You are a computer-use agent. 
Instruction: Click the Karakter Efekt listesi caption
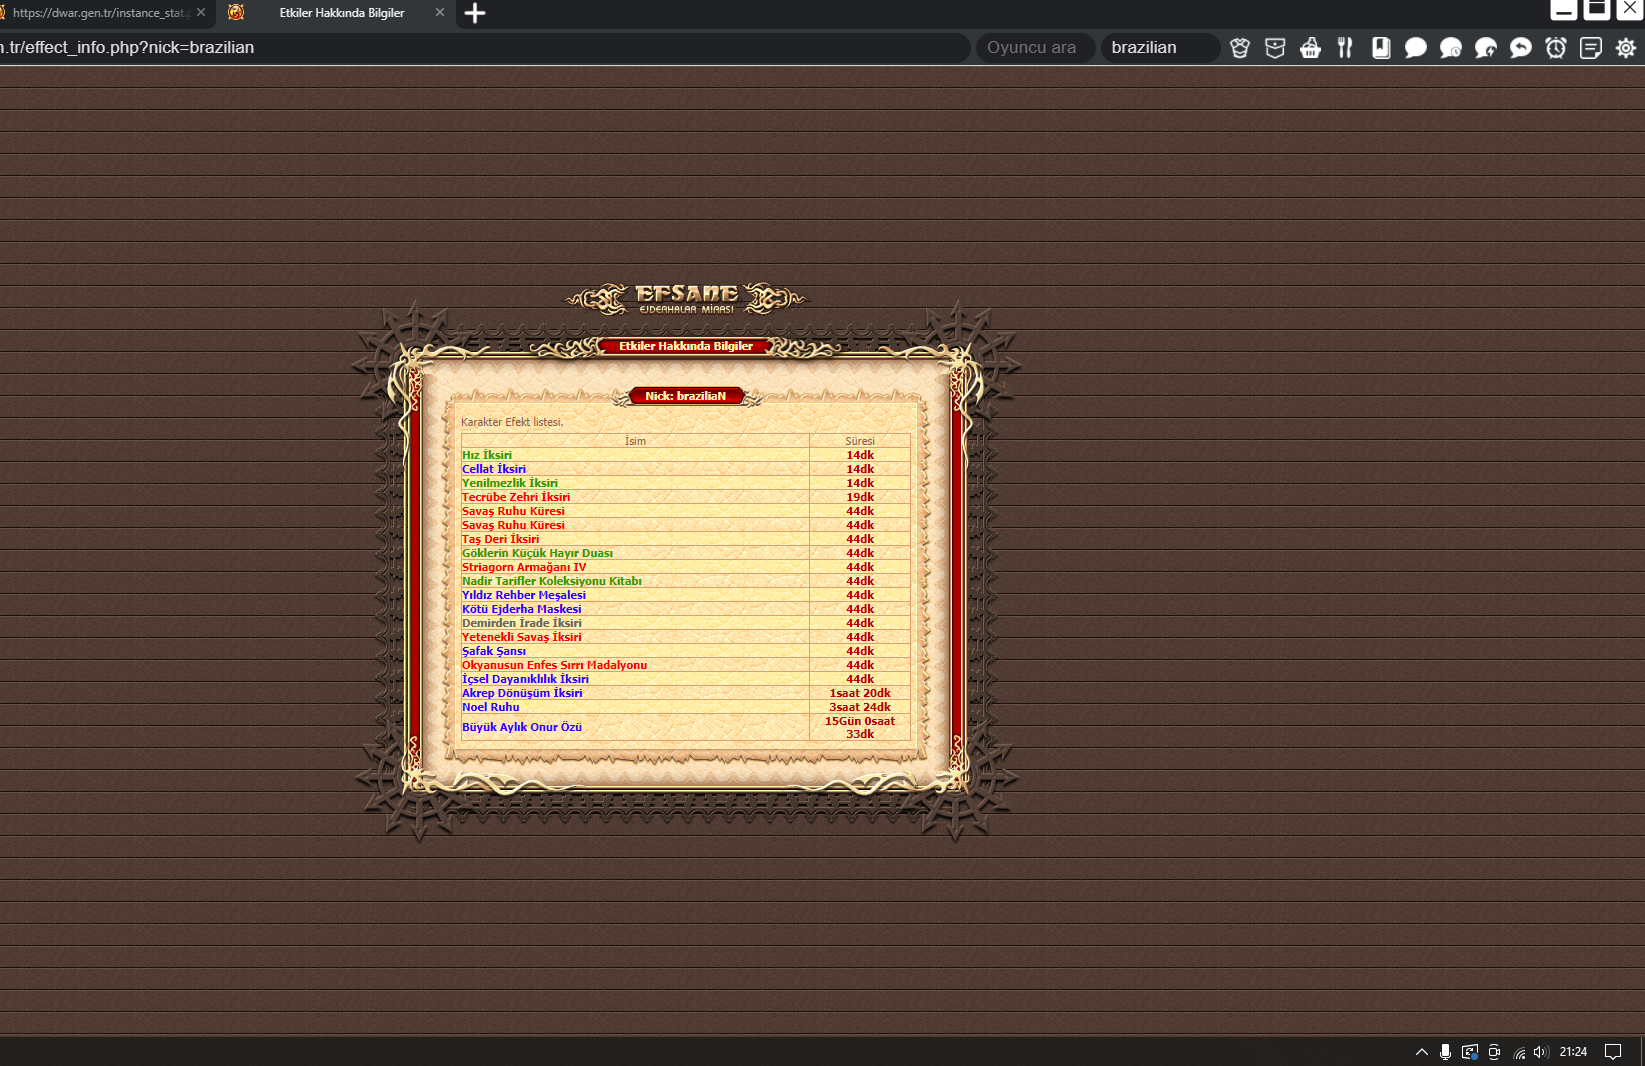point(512,422)
